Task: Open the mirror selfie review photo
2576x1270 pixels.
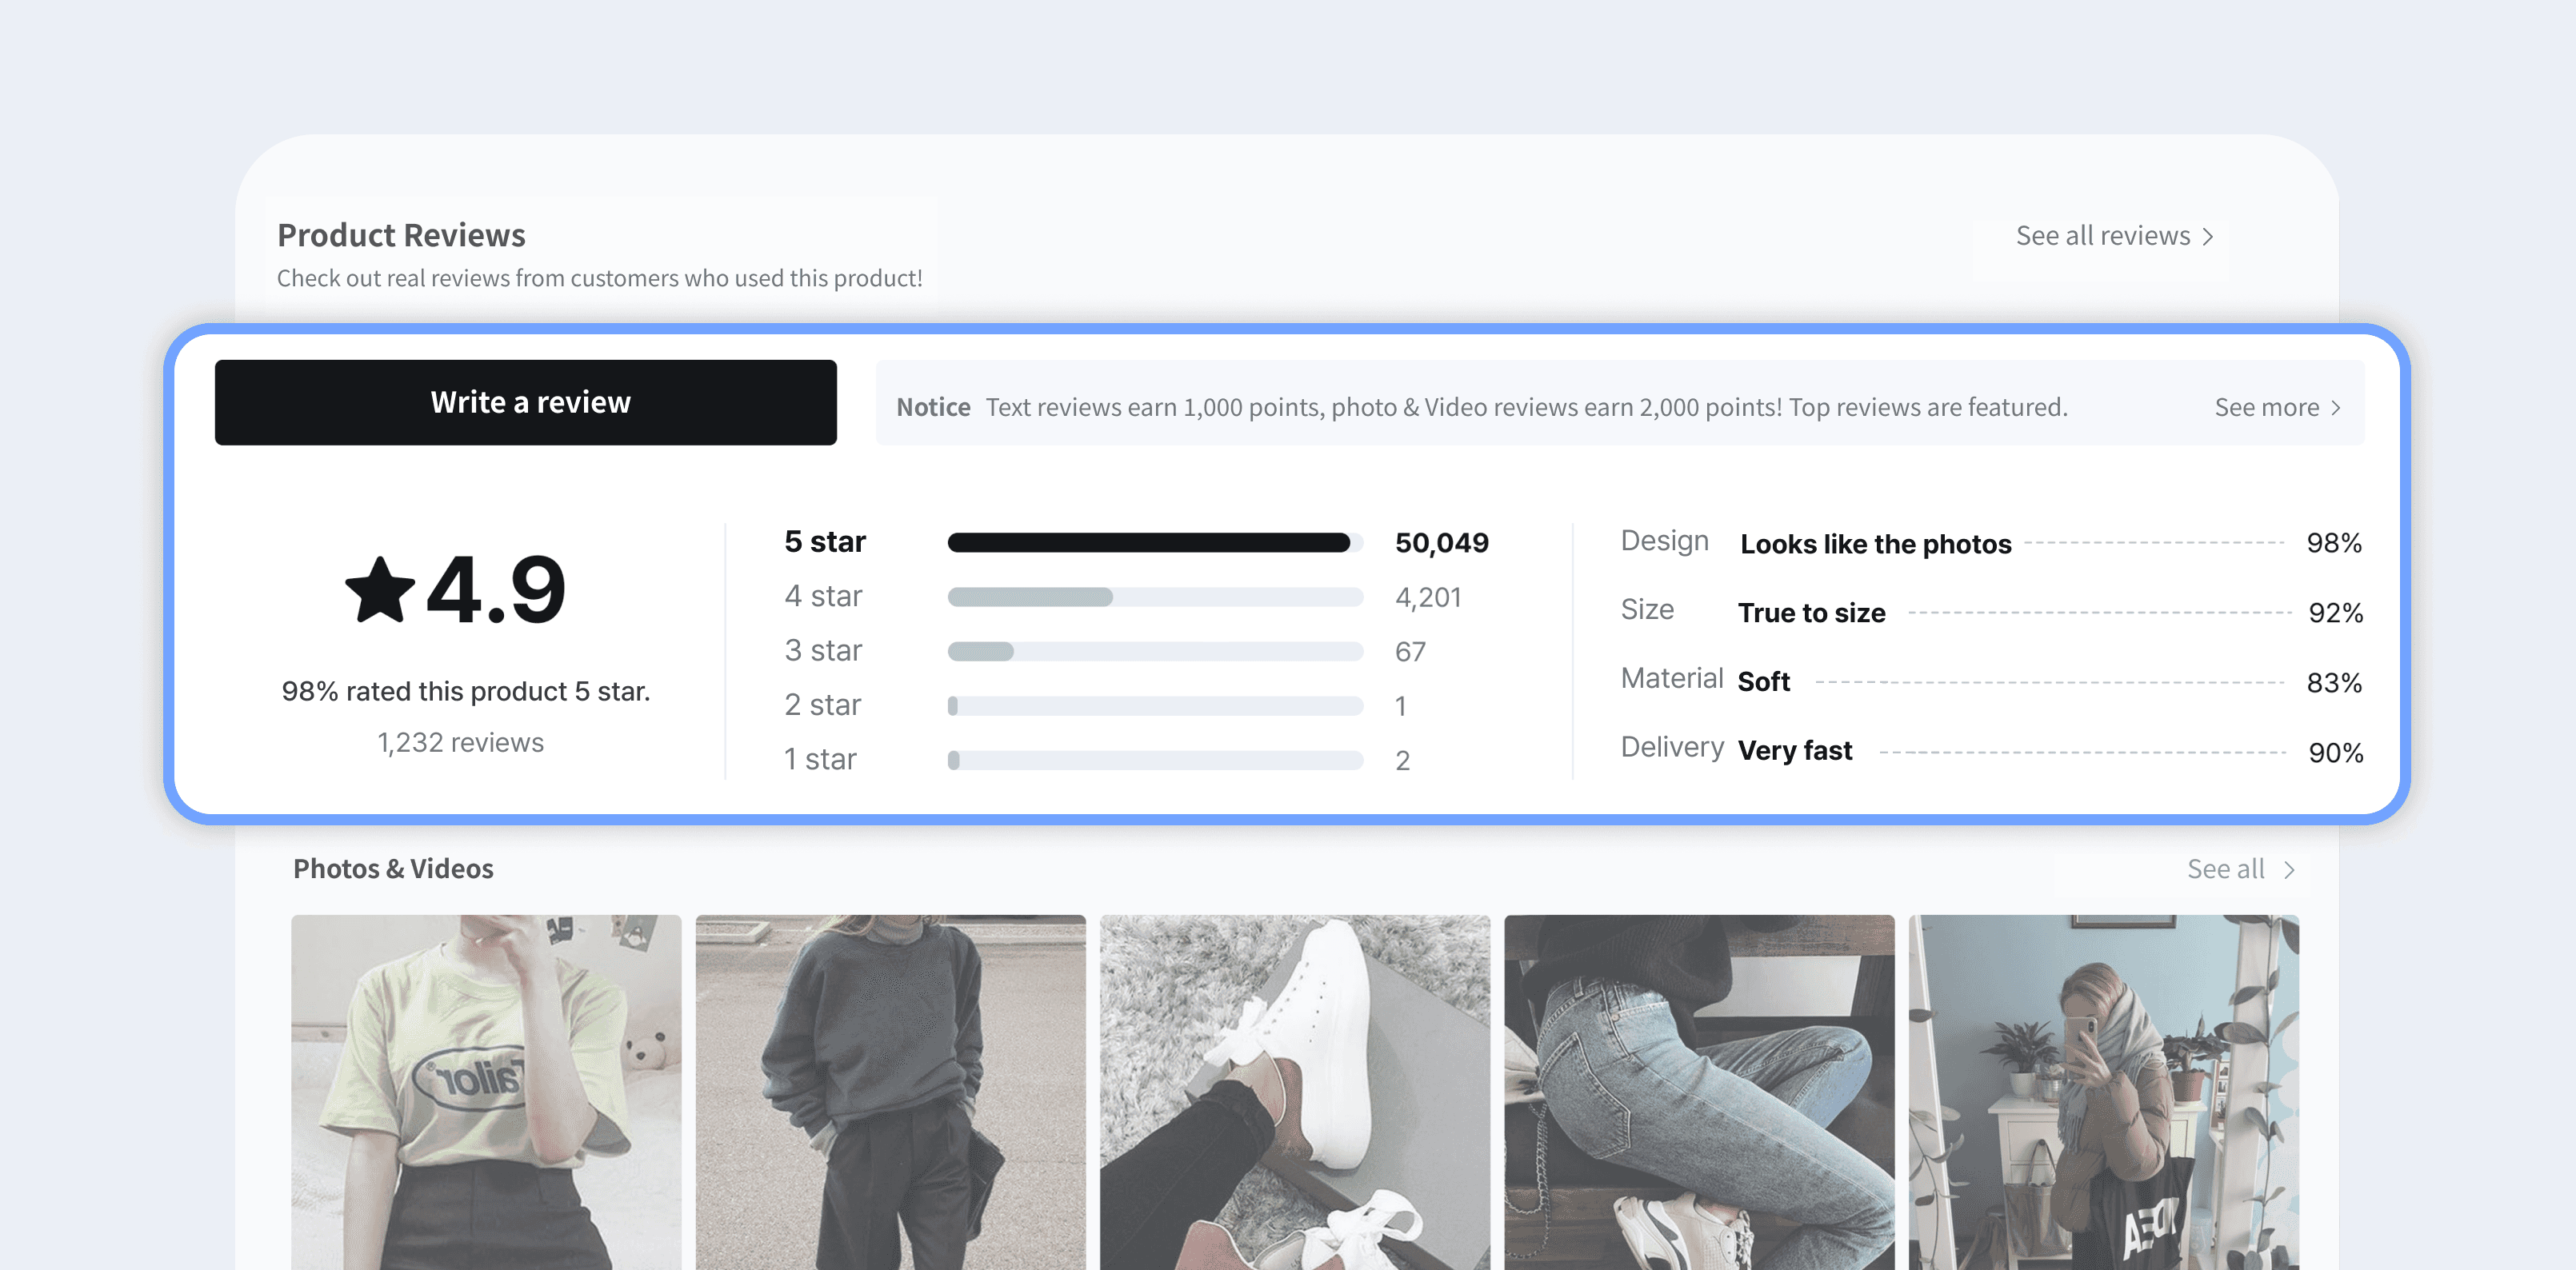Action: point(2103,1092)
